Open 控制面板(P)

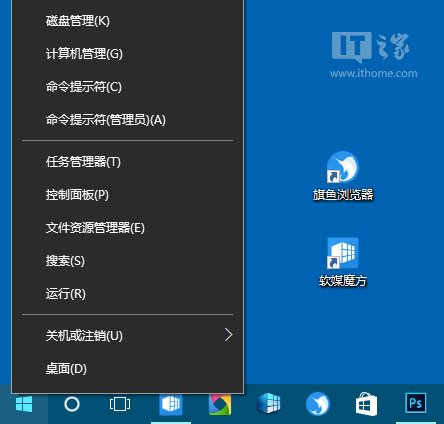pyautogui.click(x=128, y=195)
